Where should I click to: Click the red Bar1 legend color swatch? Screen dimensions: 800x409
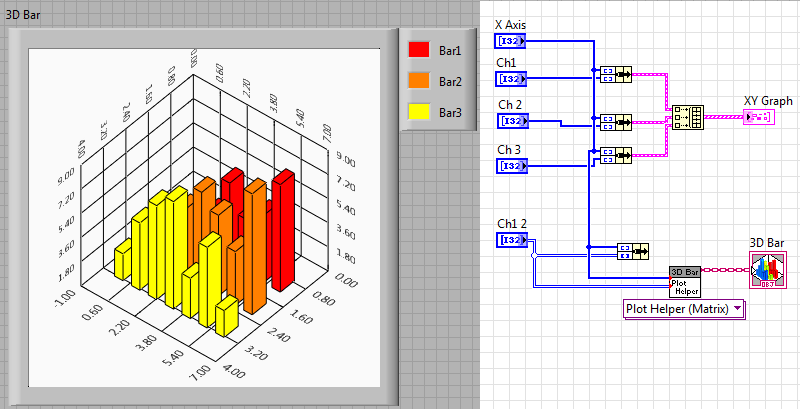pos(419,50)
